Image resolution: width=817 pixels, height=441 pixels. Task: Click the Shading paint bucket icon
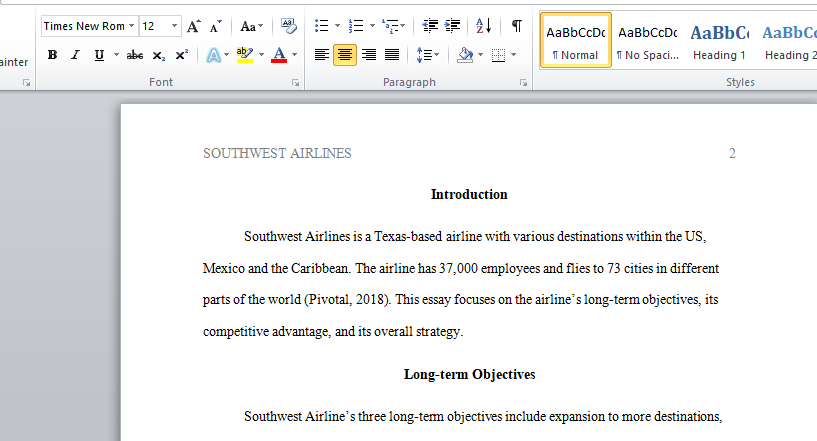[x=465, y=55]
